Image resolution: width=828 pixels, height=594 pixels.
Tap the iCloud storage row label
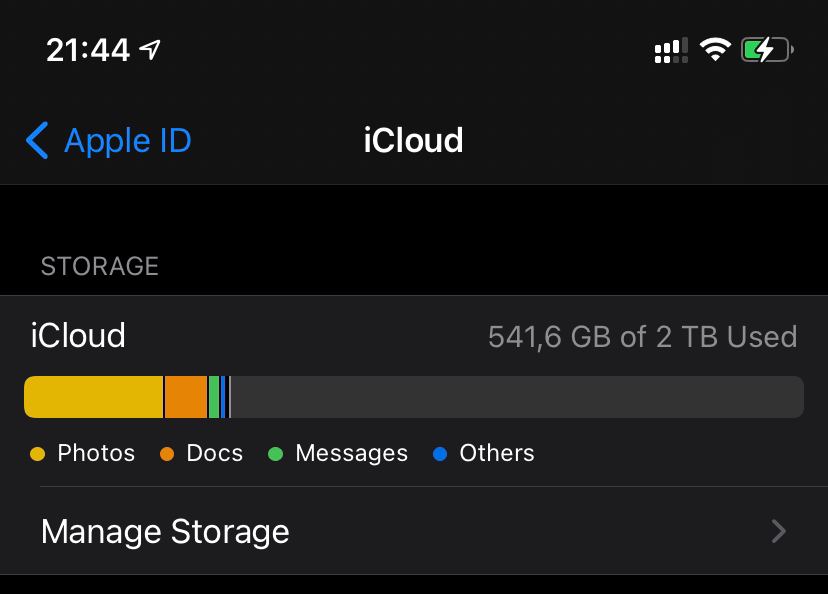78,335
